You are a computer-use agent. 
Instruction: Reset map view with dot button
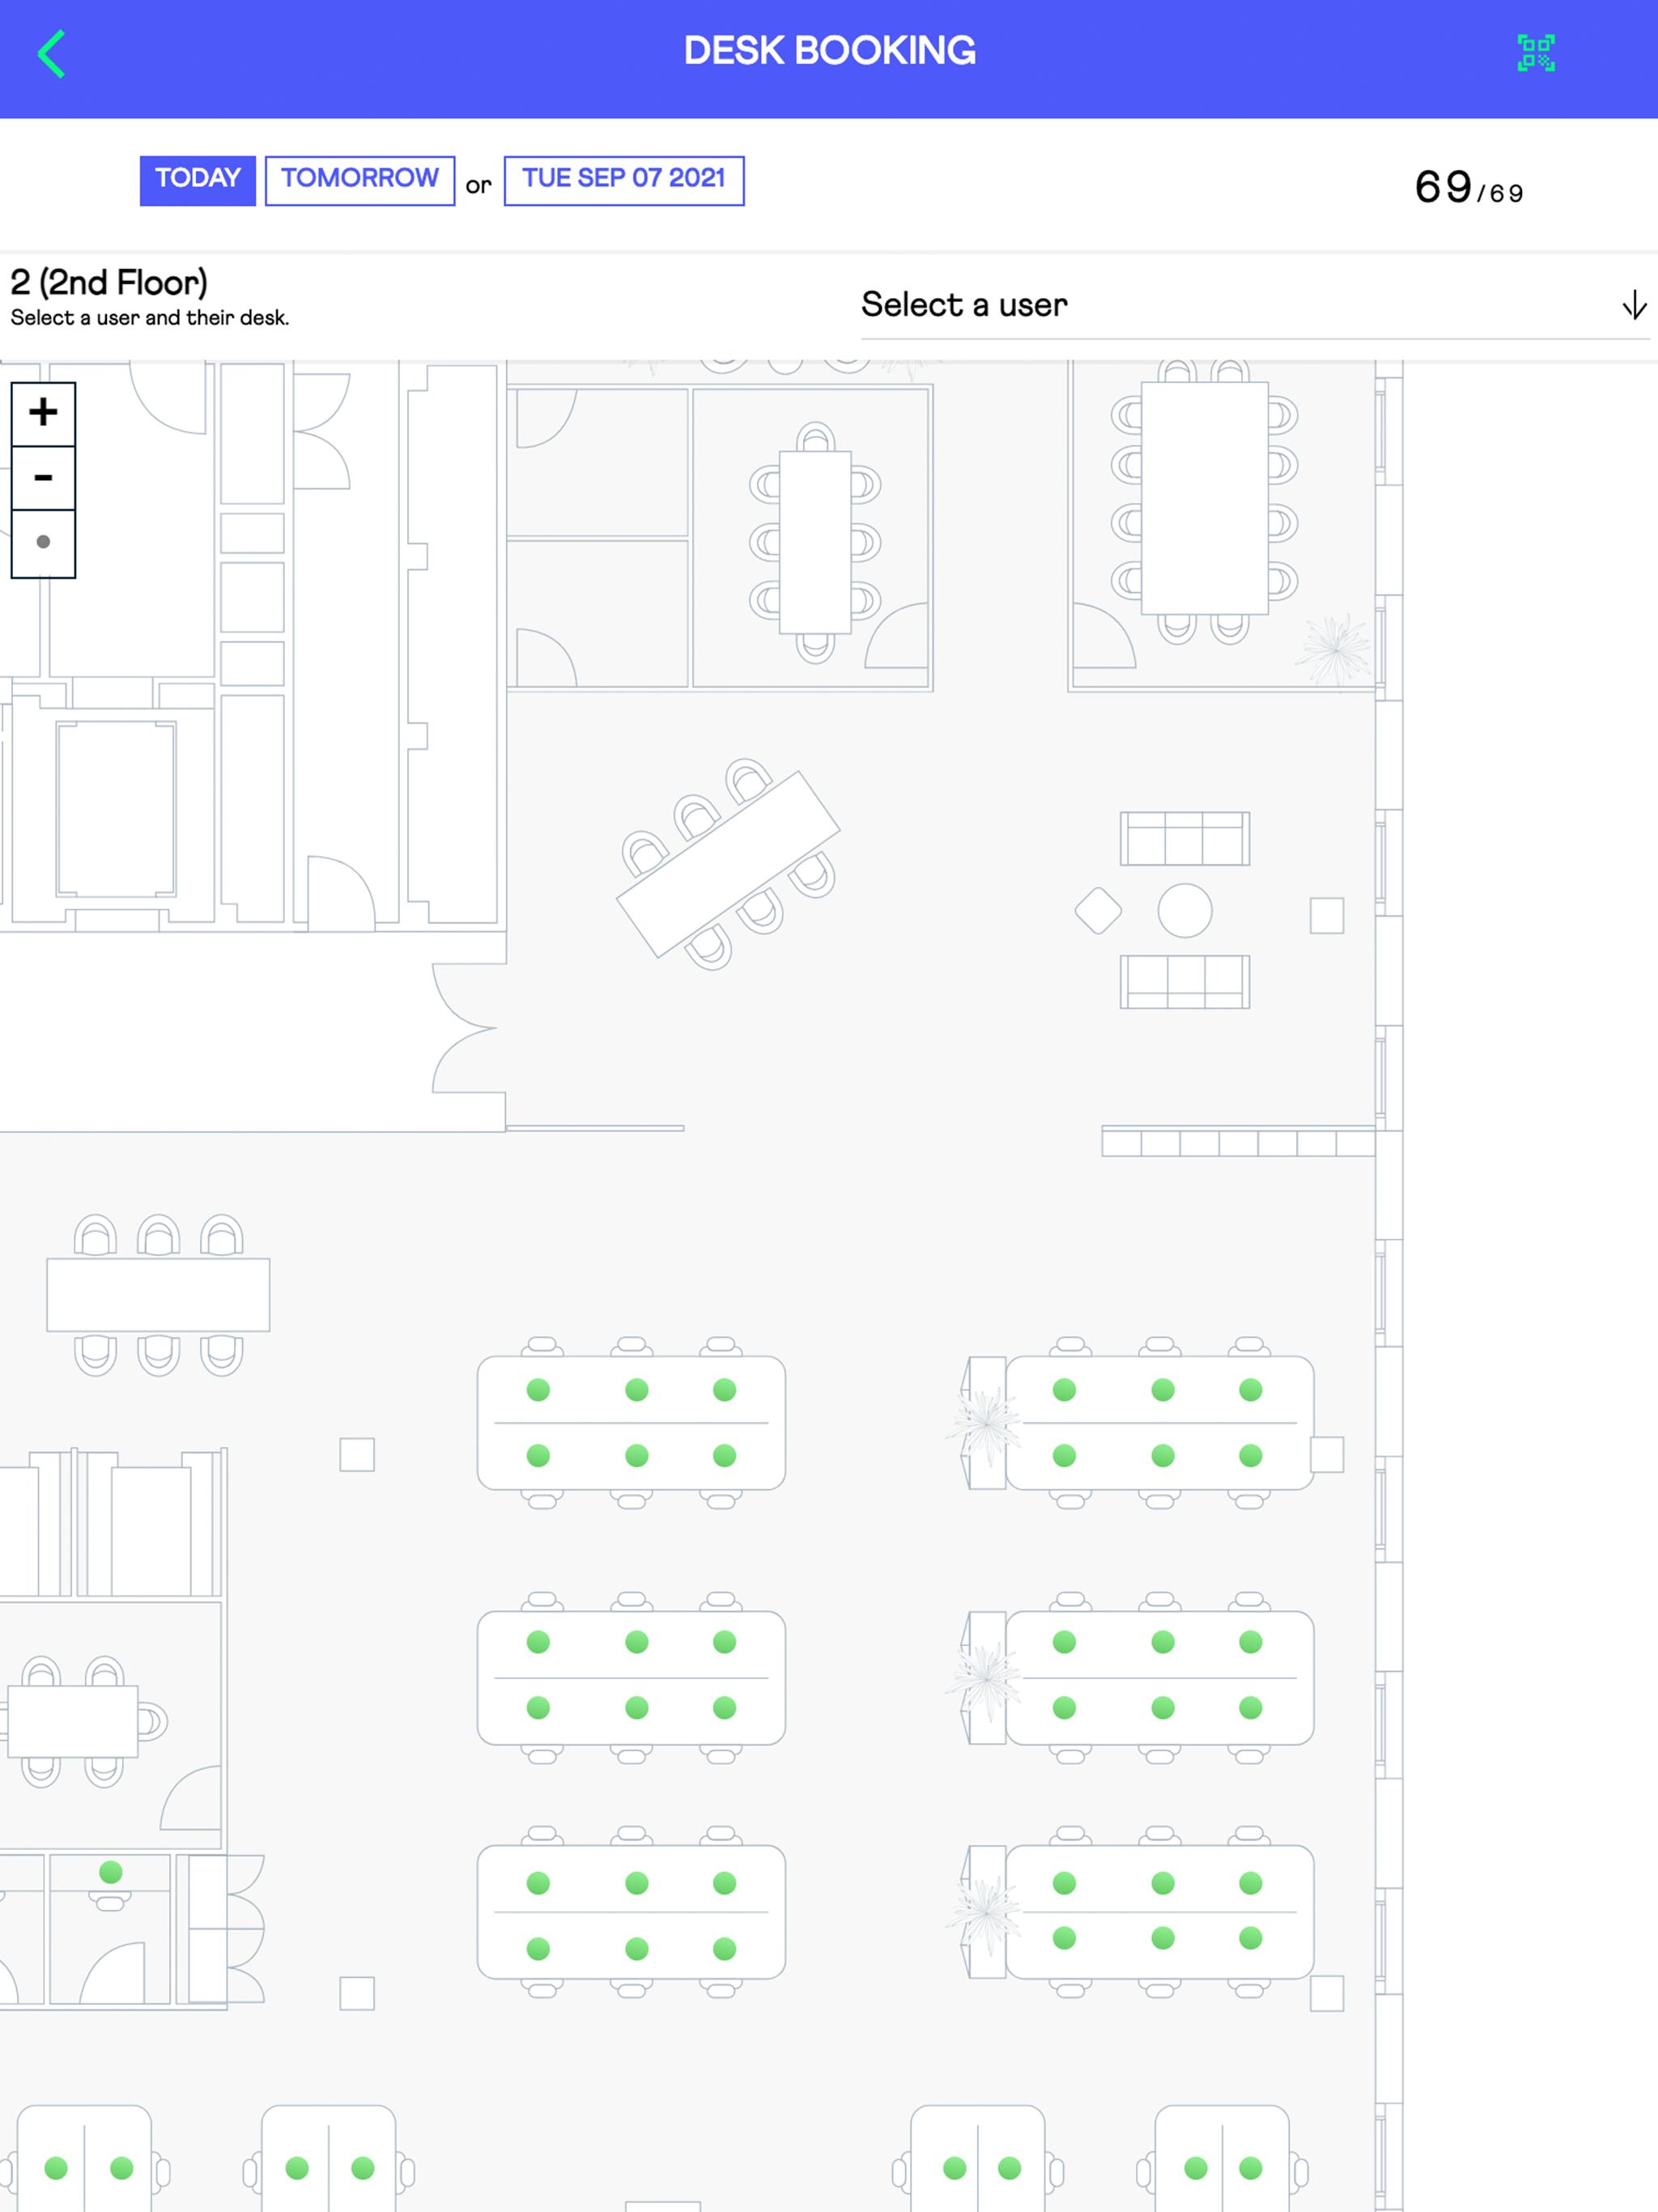(43, 542)
